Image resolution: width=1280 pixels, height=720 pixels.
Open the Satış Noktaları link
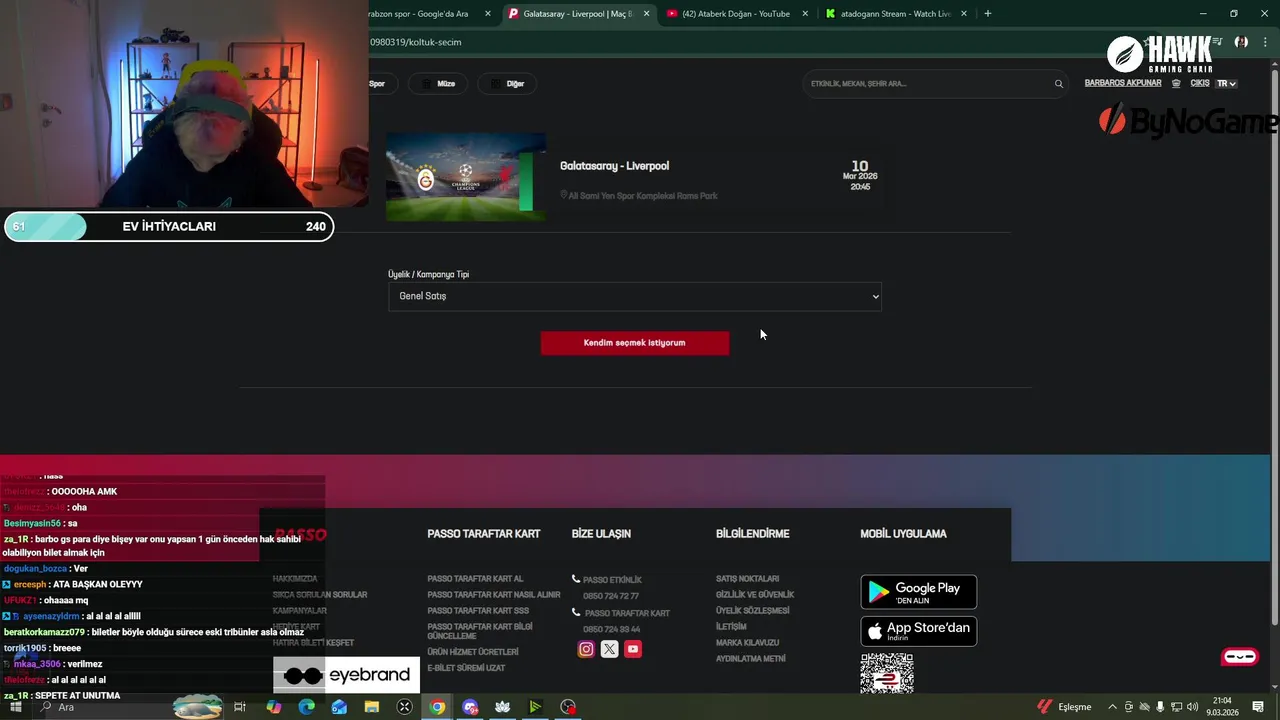747,579
